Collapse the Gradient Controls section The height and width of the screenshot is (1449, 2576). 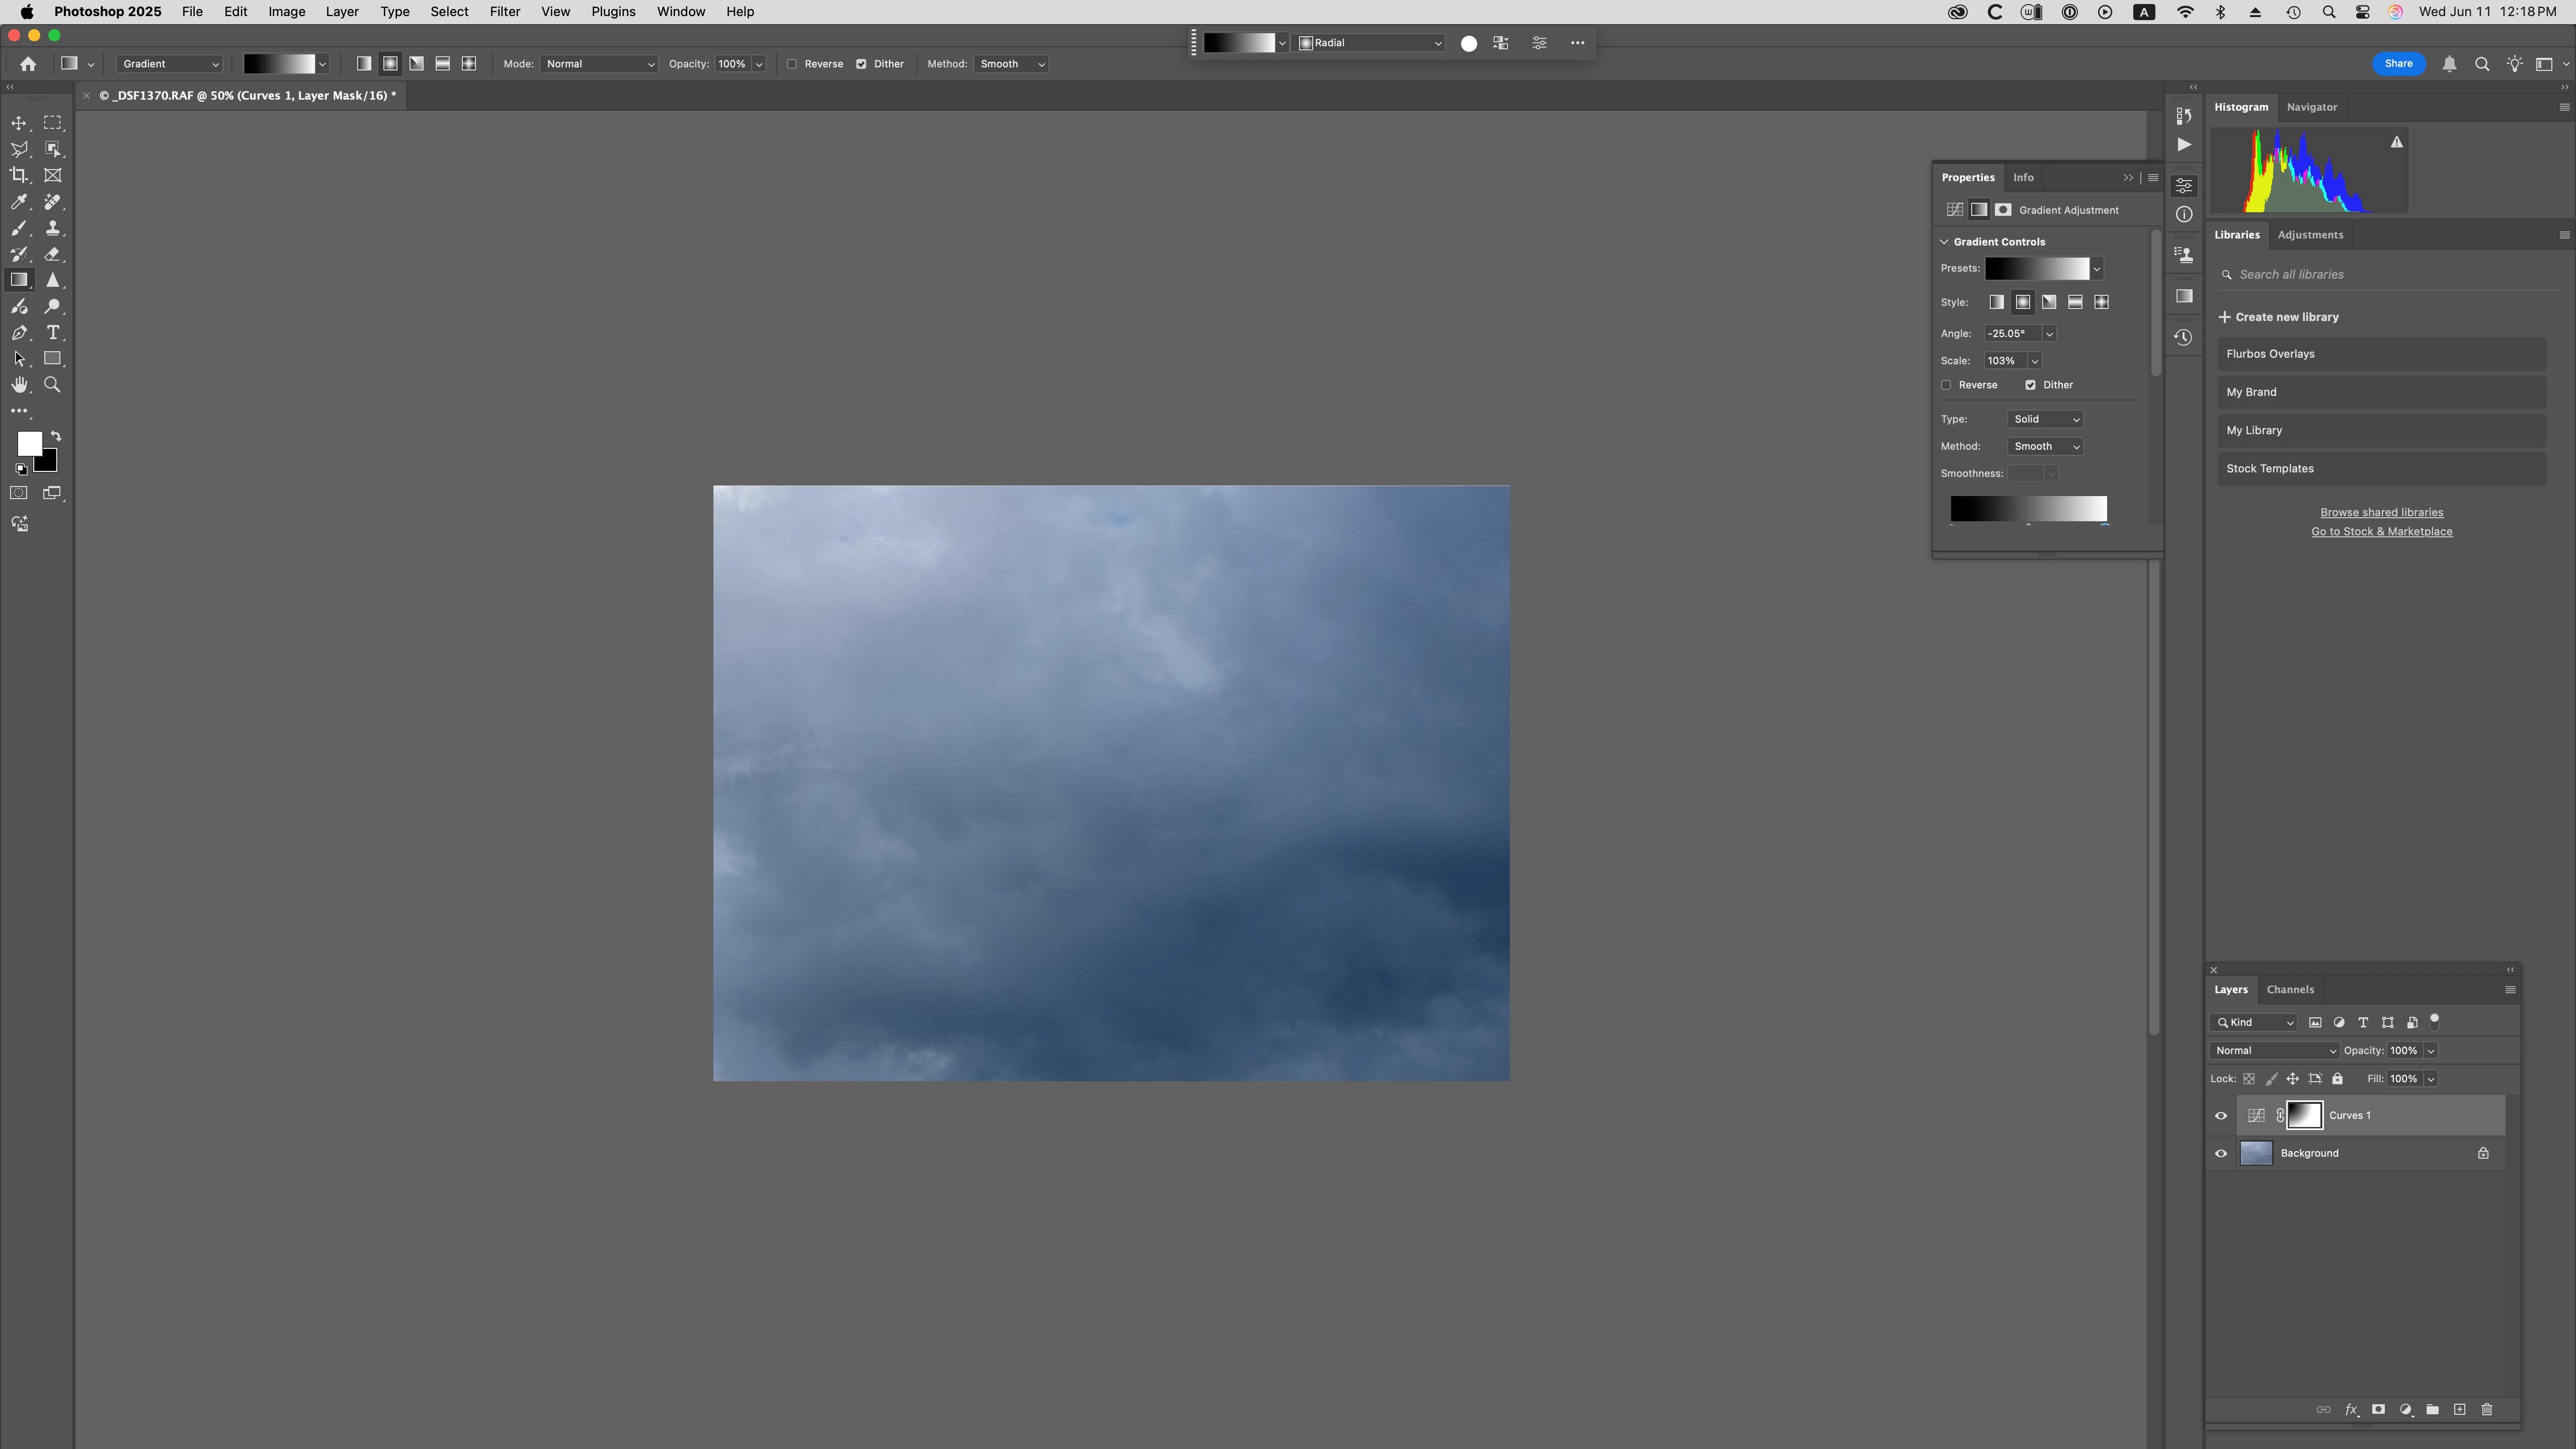[x=1945, y=242]
